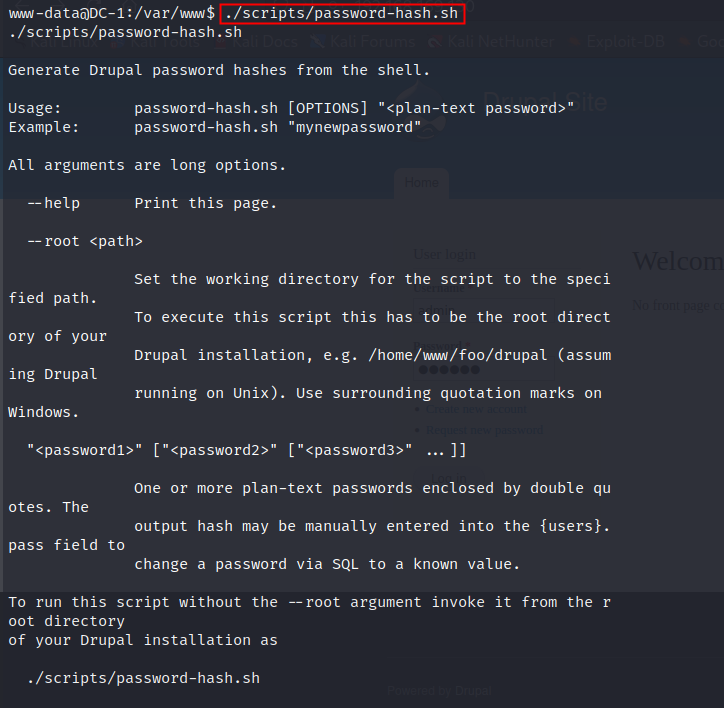The height and width of the screenshot is (708, 724).
Task: Click the '"<password1>"' argument text
Action: 84,450
